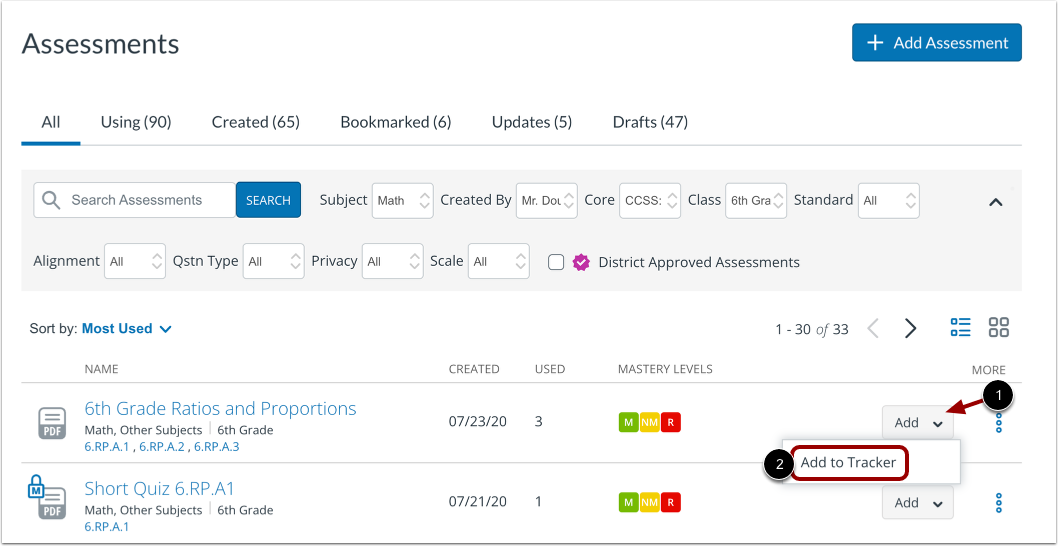Viewport: 1058px width, 546px height.
Task: Click green M mastery badge for 6th Grade Ratios
Action: (x=628, y=423)
